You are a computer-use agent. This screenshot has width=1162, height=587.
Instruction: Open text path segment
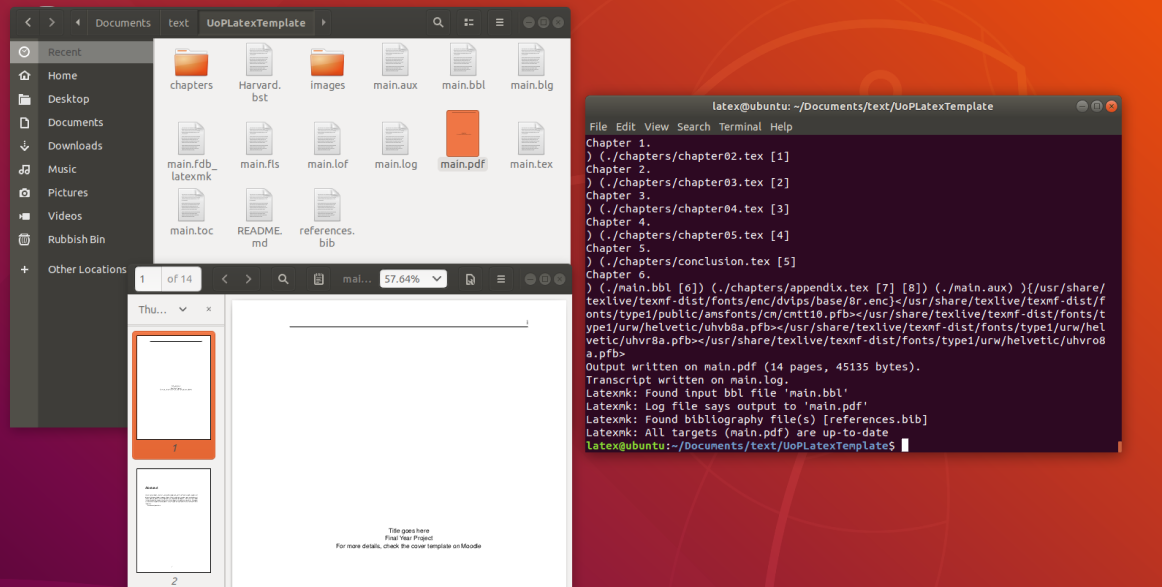tap(179, 23)
